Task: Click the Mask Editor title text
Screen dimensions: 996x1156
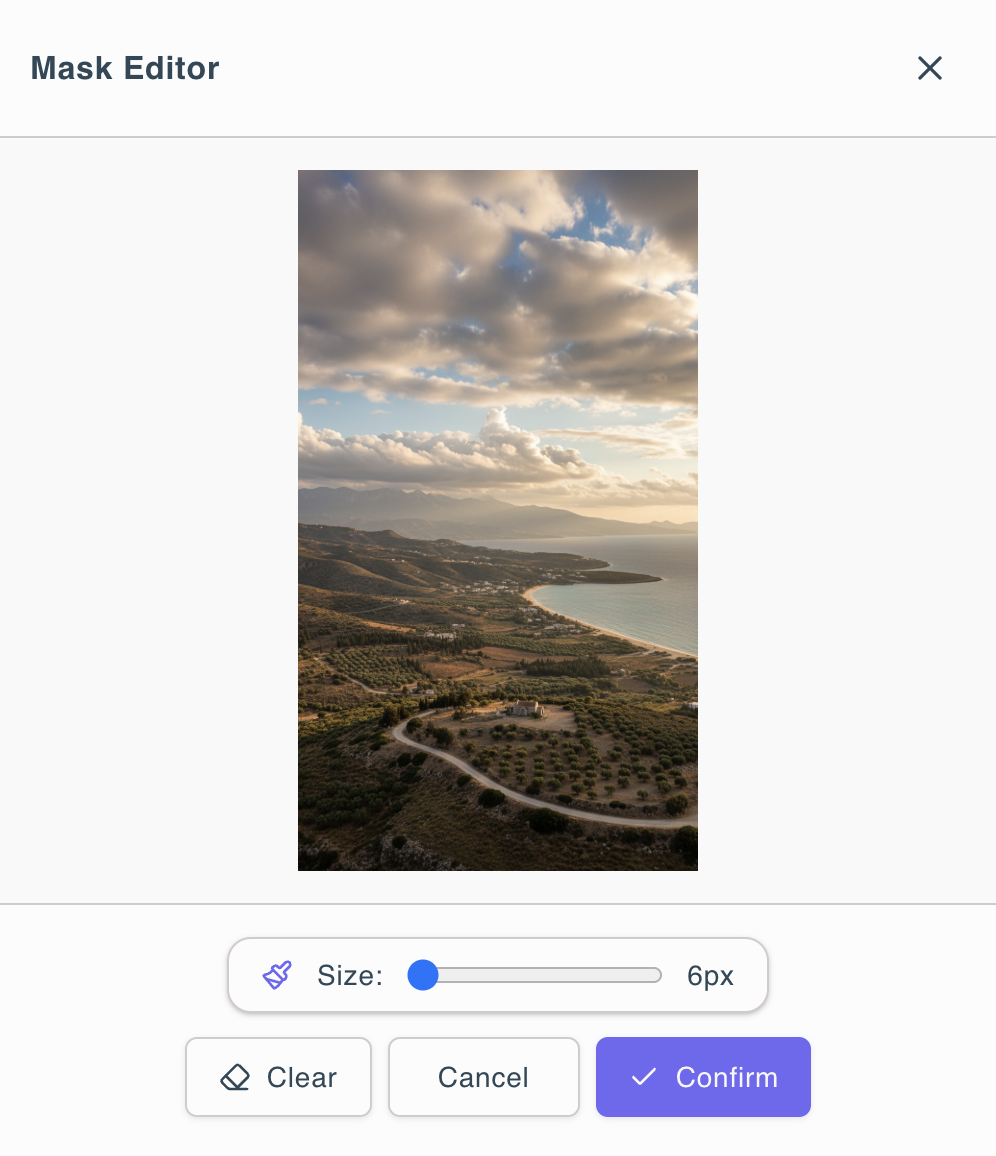Action: [125, 68]
